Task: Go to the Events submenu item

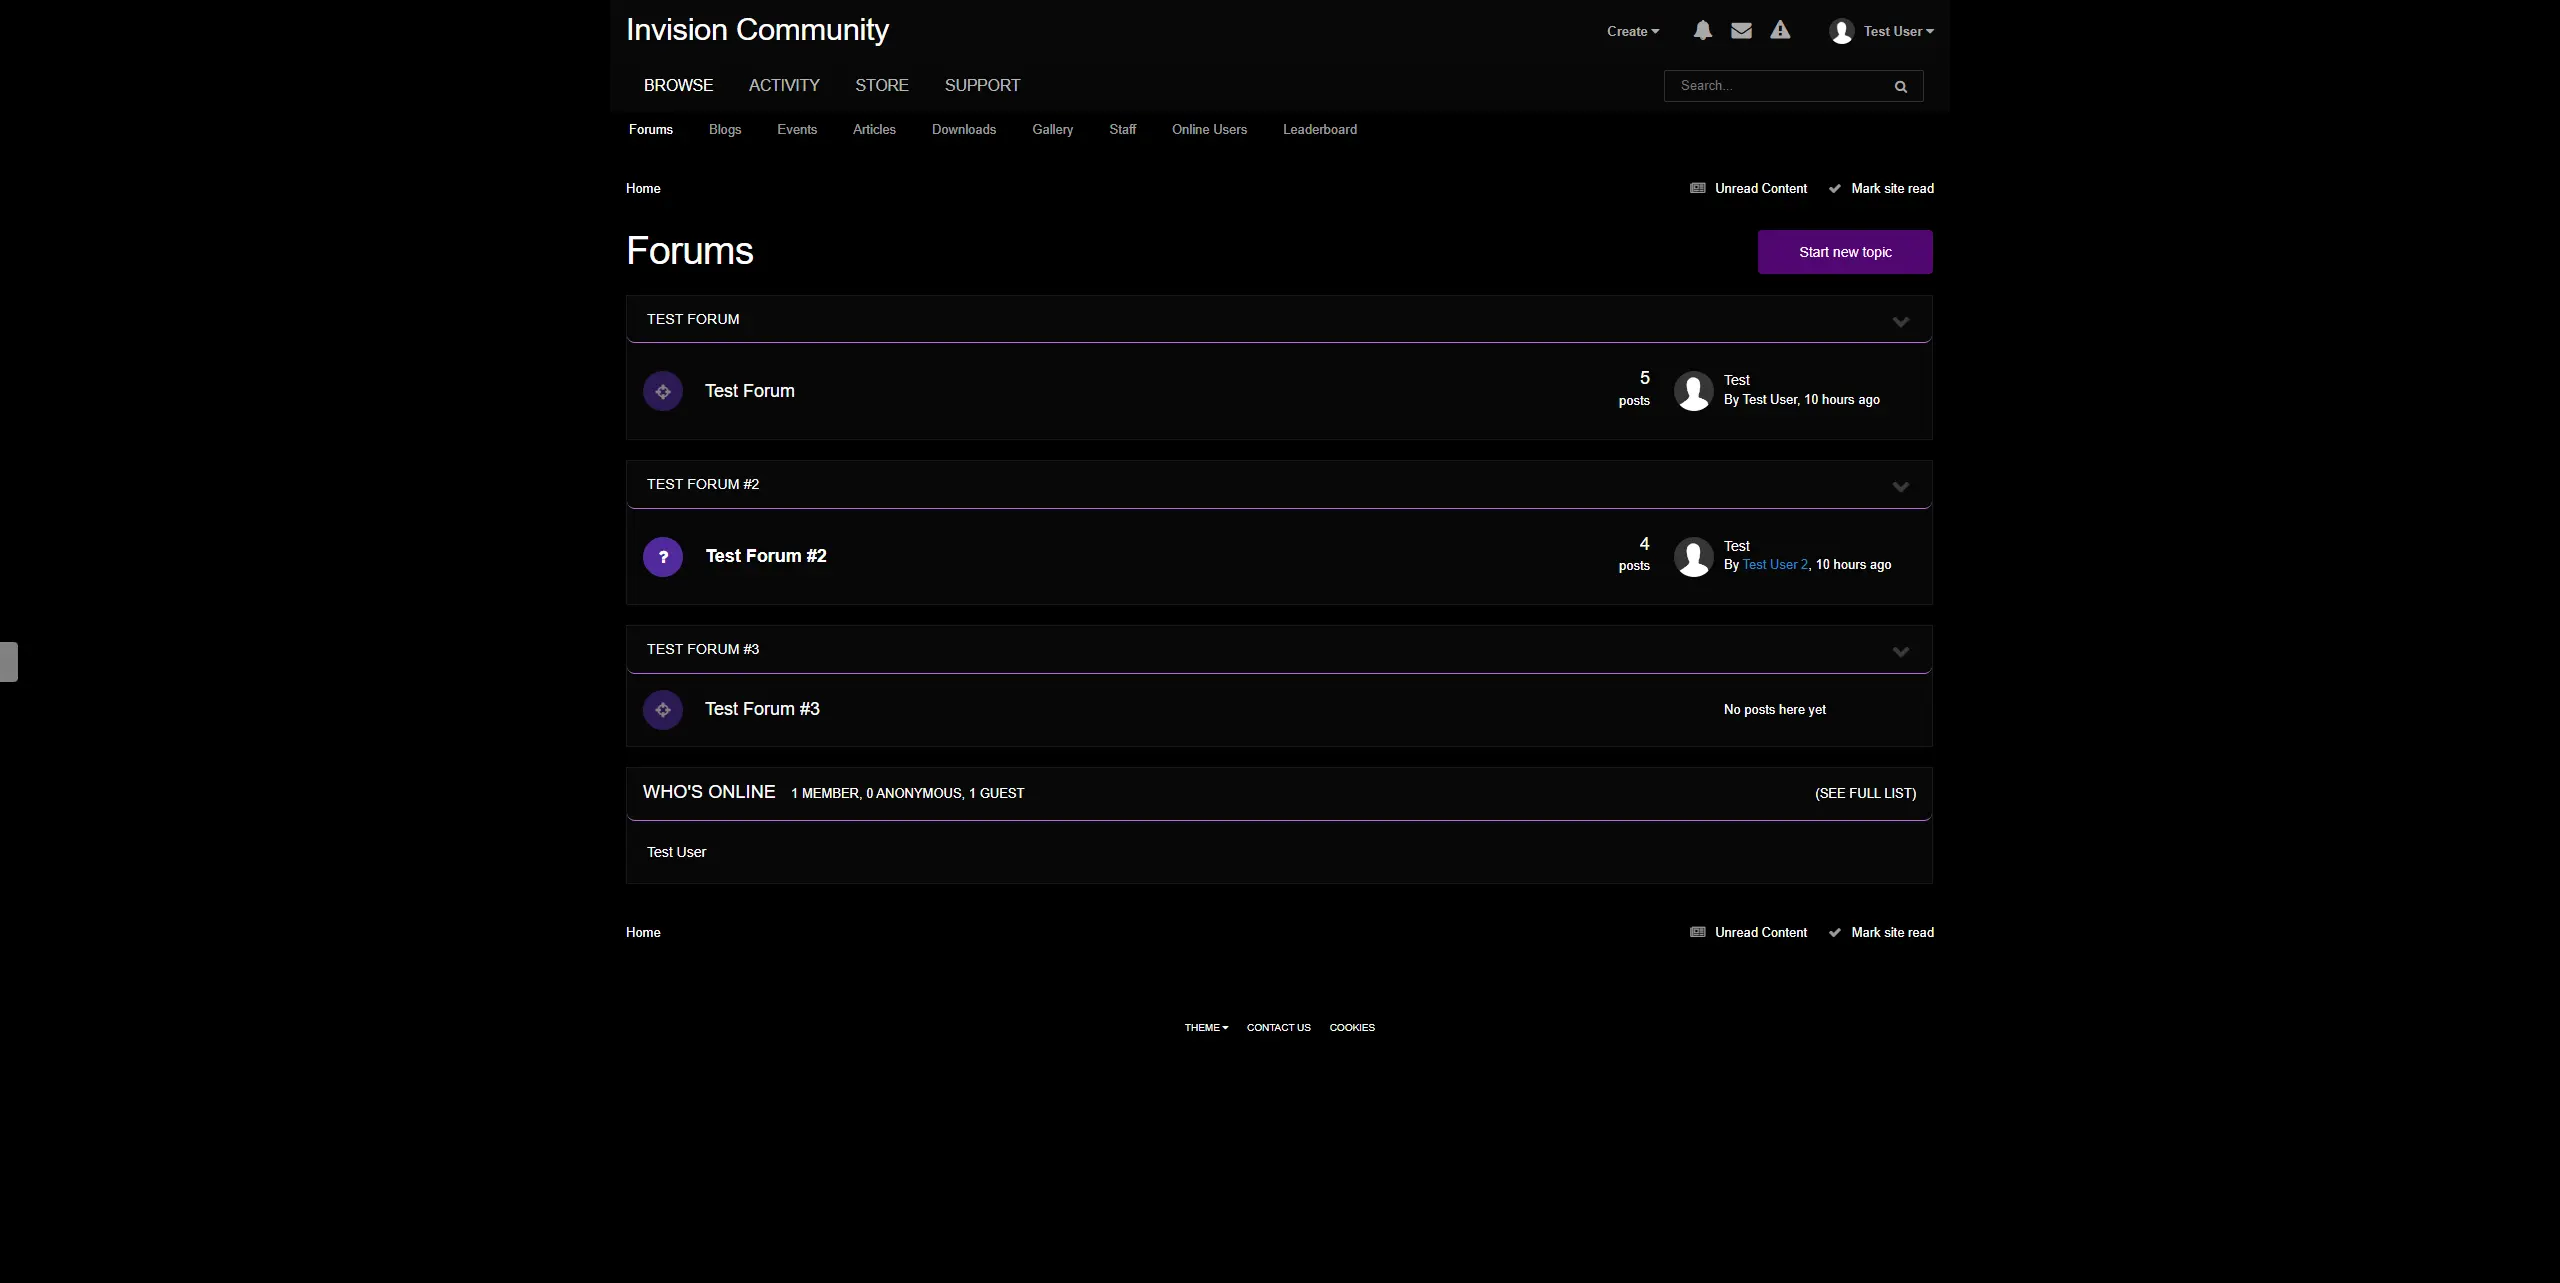Action: pyautogui.click(x=797, y=129)
